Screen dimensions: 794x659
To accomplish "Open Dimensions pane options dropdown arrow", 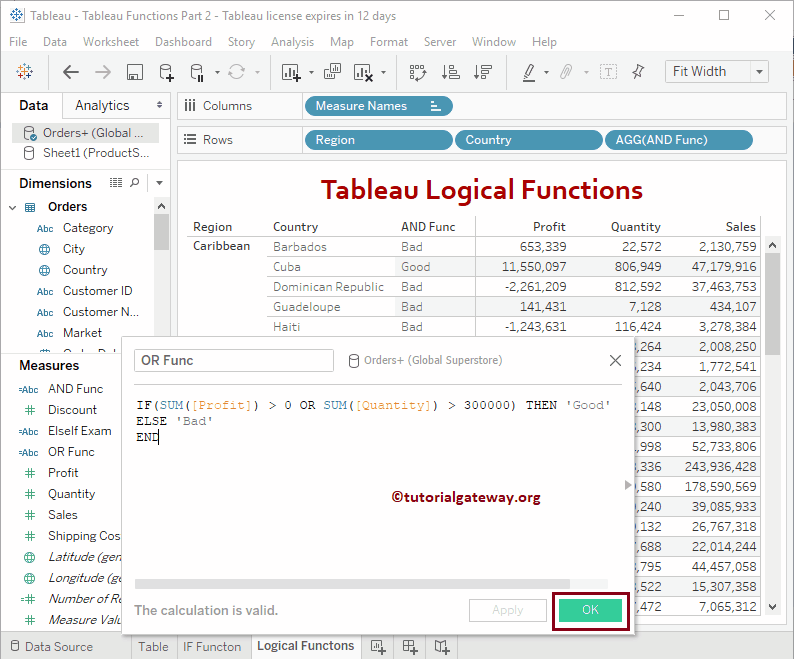I will point(160,183).
